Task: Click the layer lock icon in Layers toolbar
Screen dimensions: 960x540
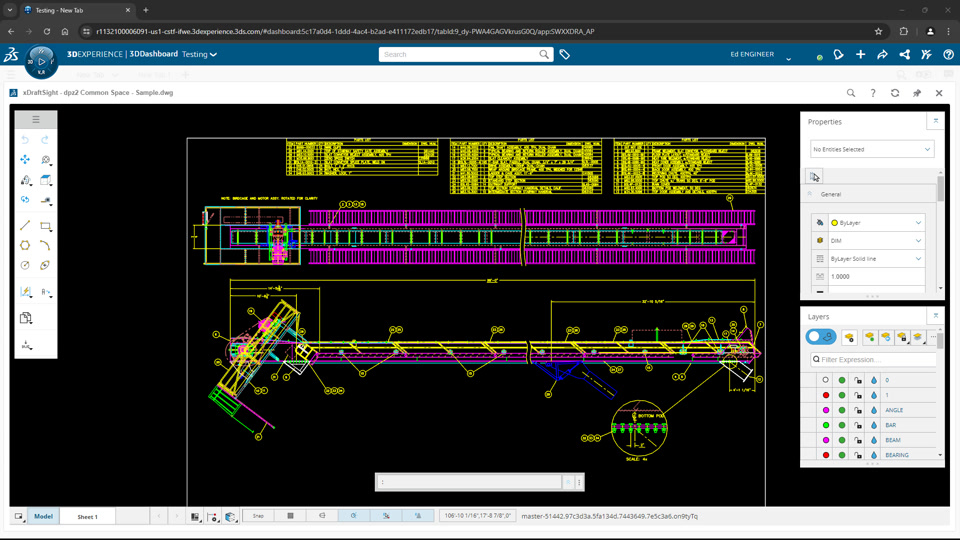Action: pos(902,337)
